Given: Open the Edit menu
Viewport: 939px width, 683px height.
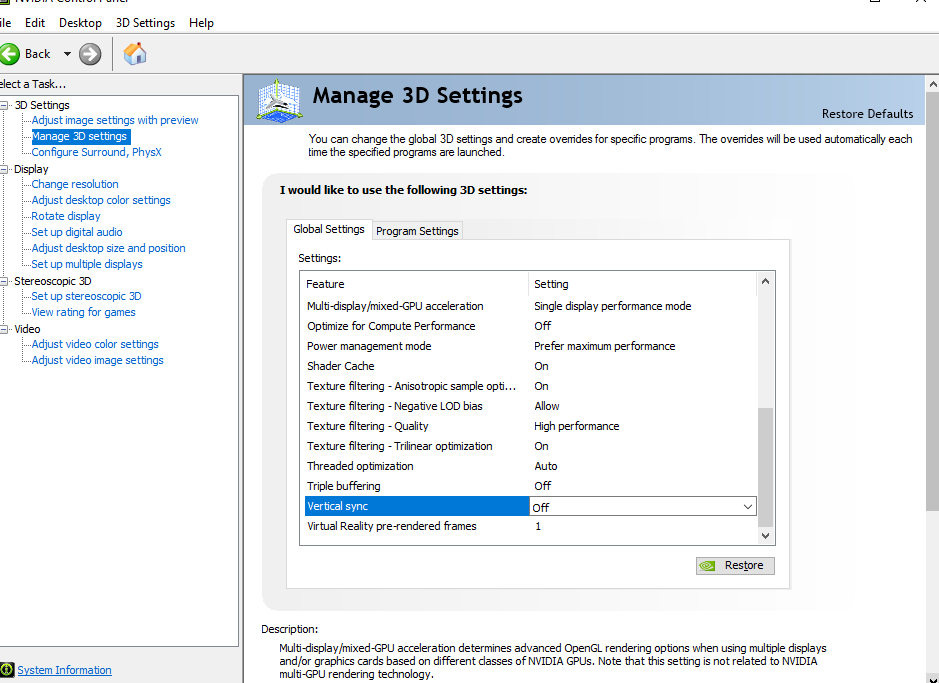Looking at the screenshot, I should coord(35,23).
